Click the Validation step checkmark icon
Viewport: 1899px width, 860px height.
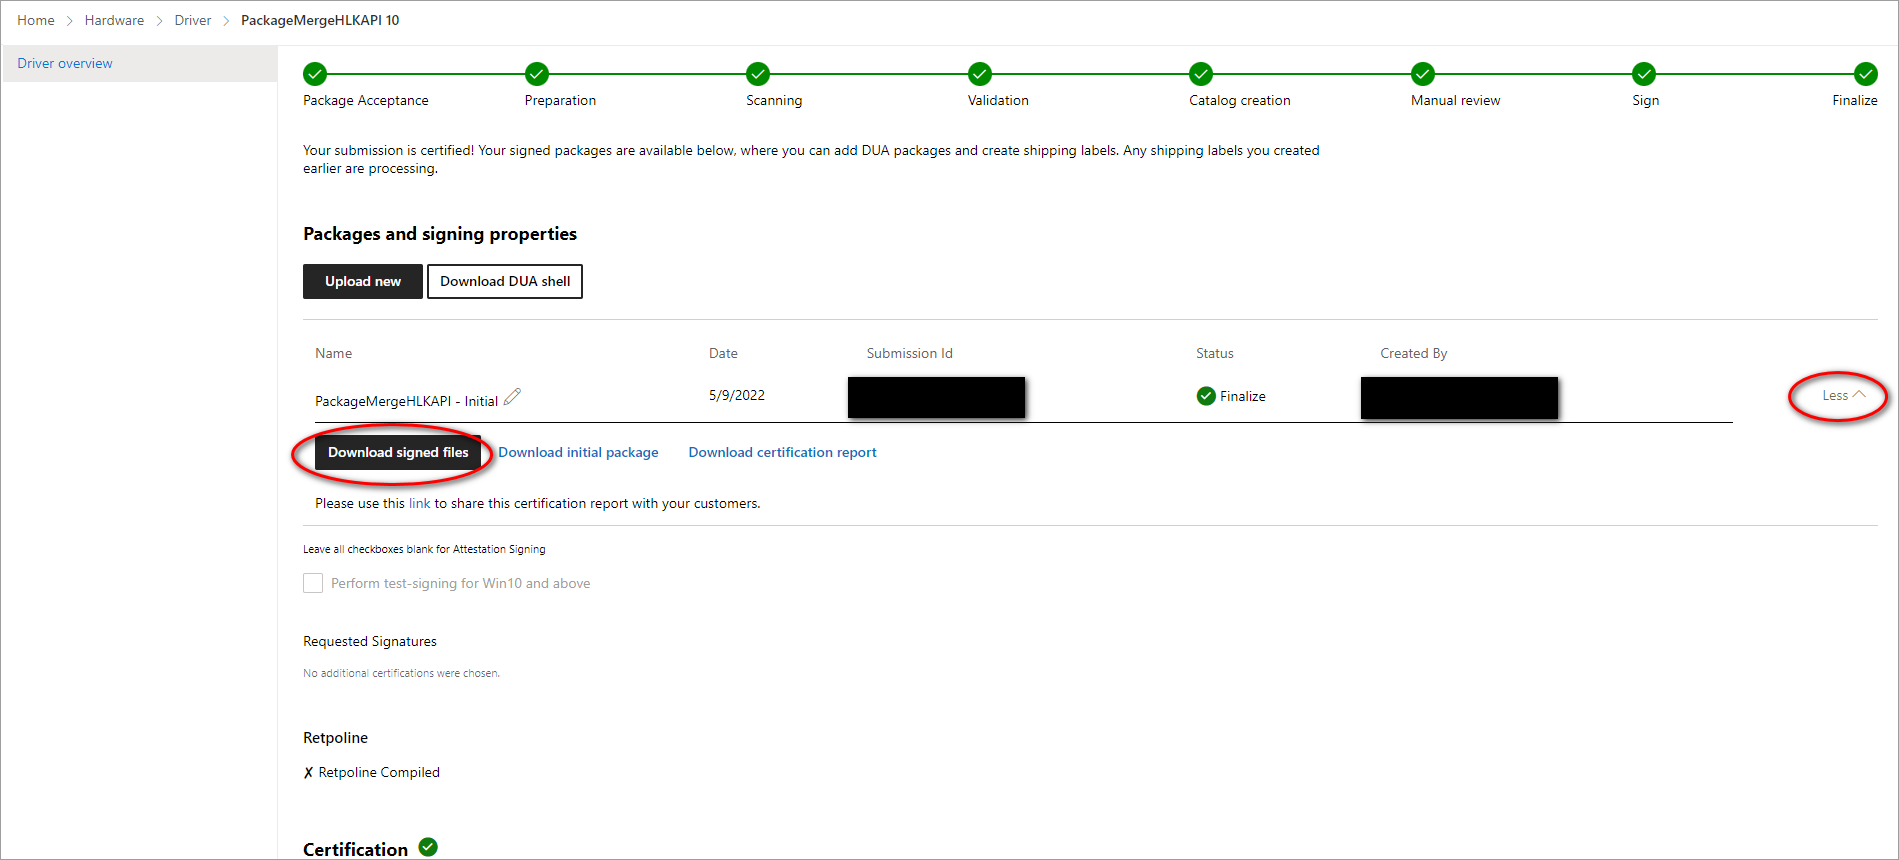coord(980,74)
